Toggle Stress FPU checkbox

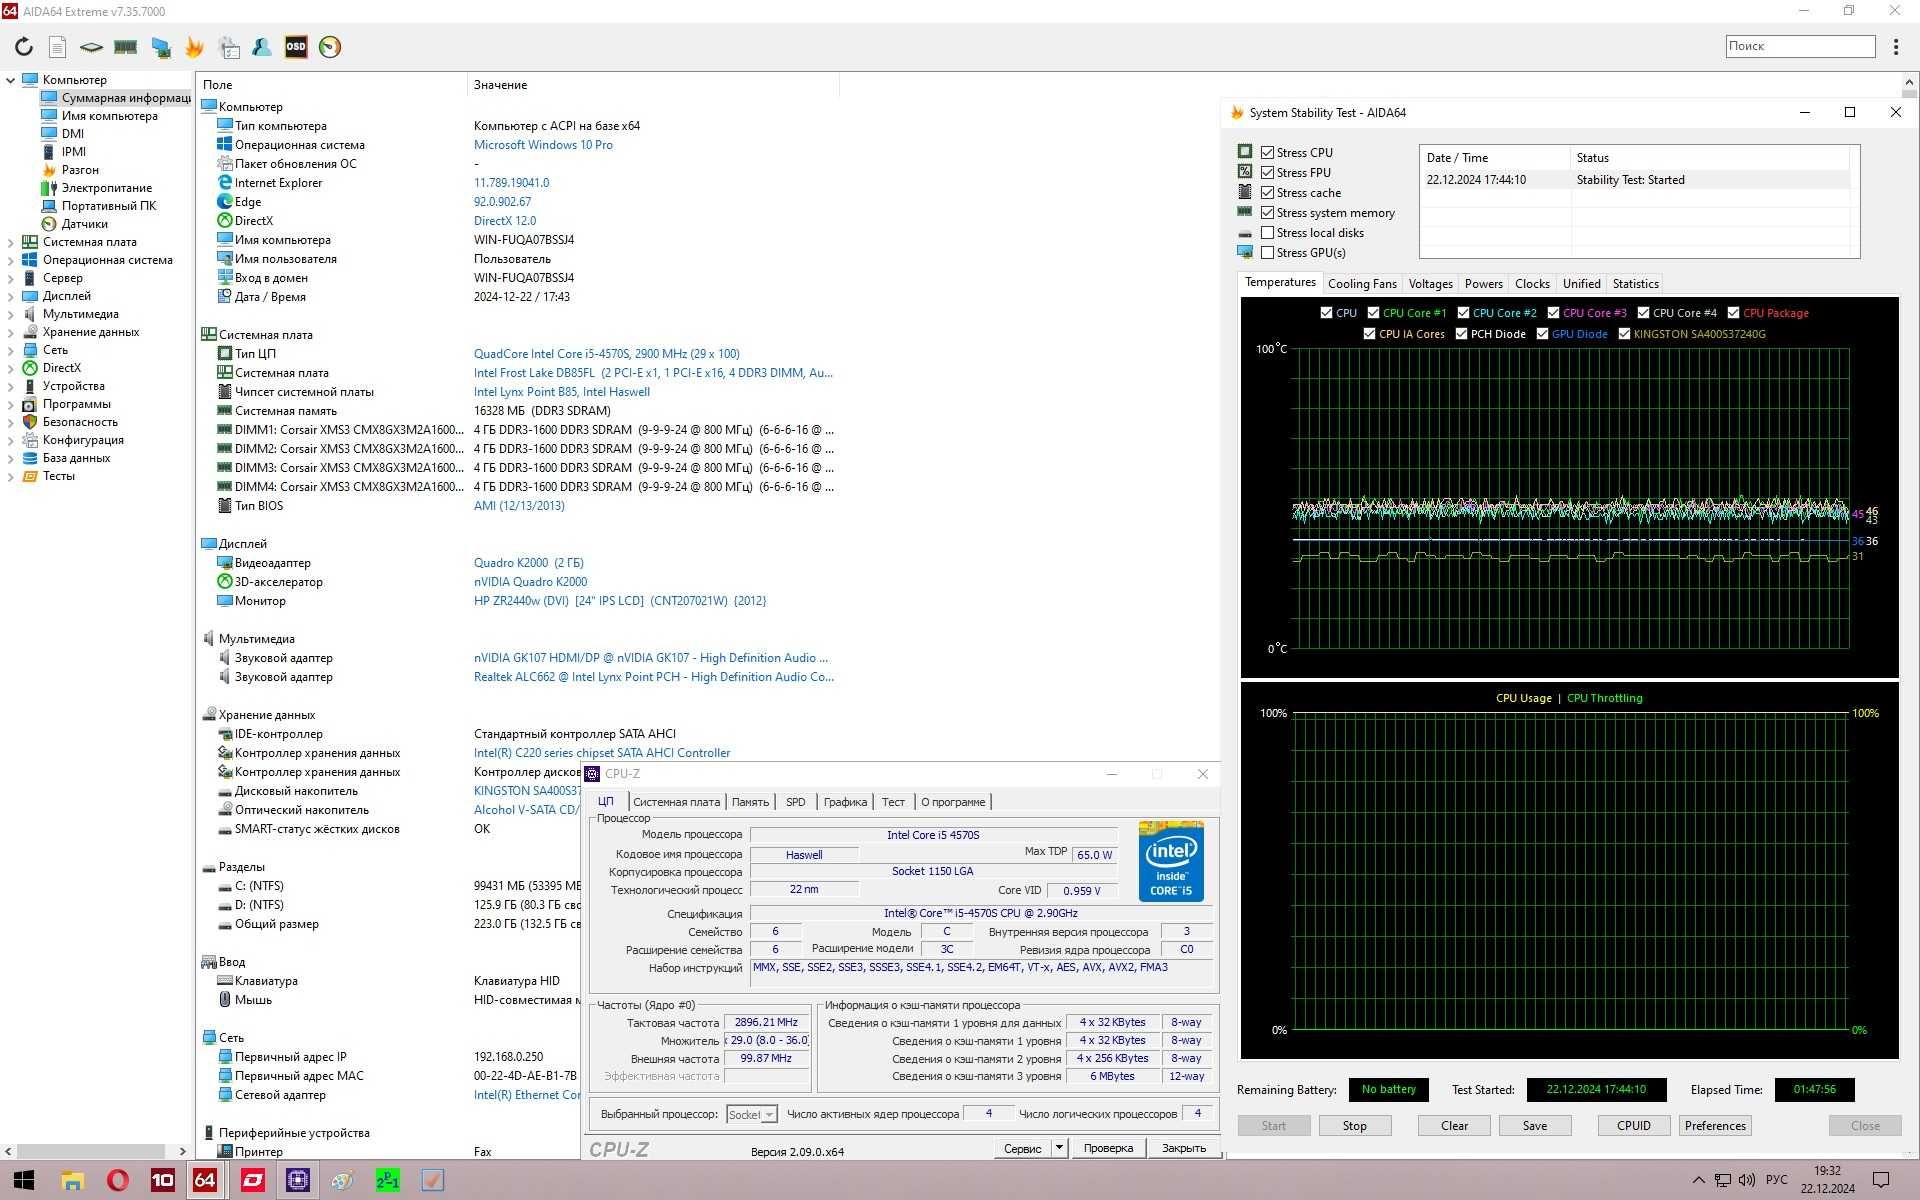1267,172
